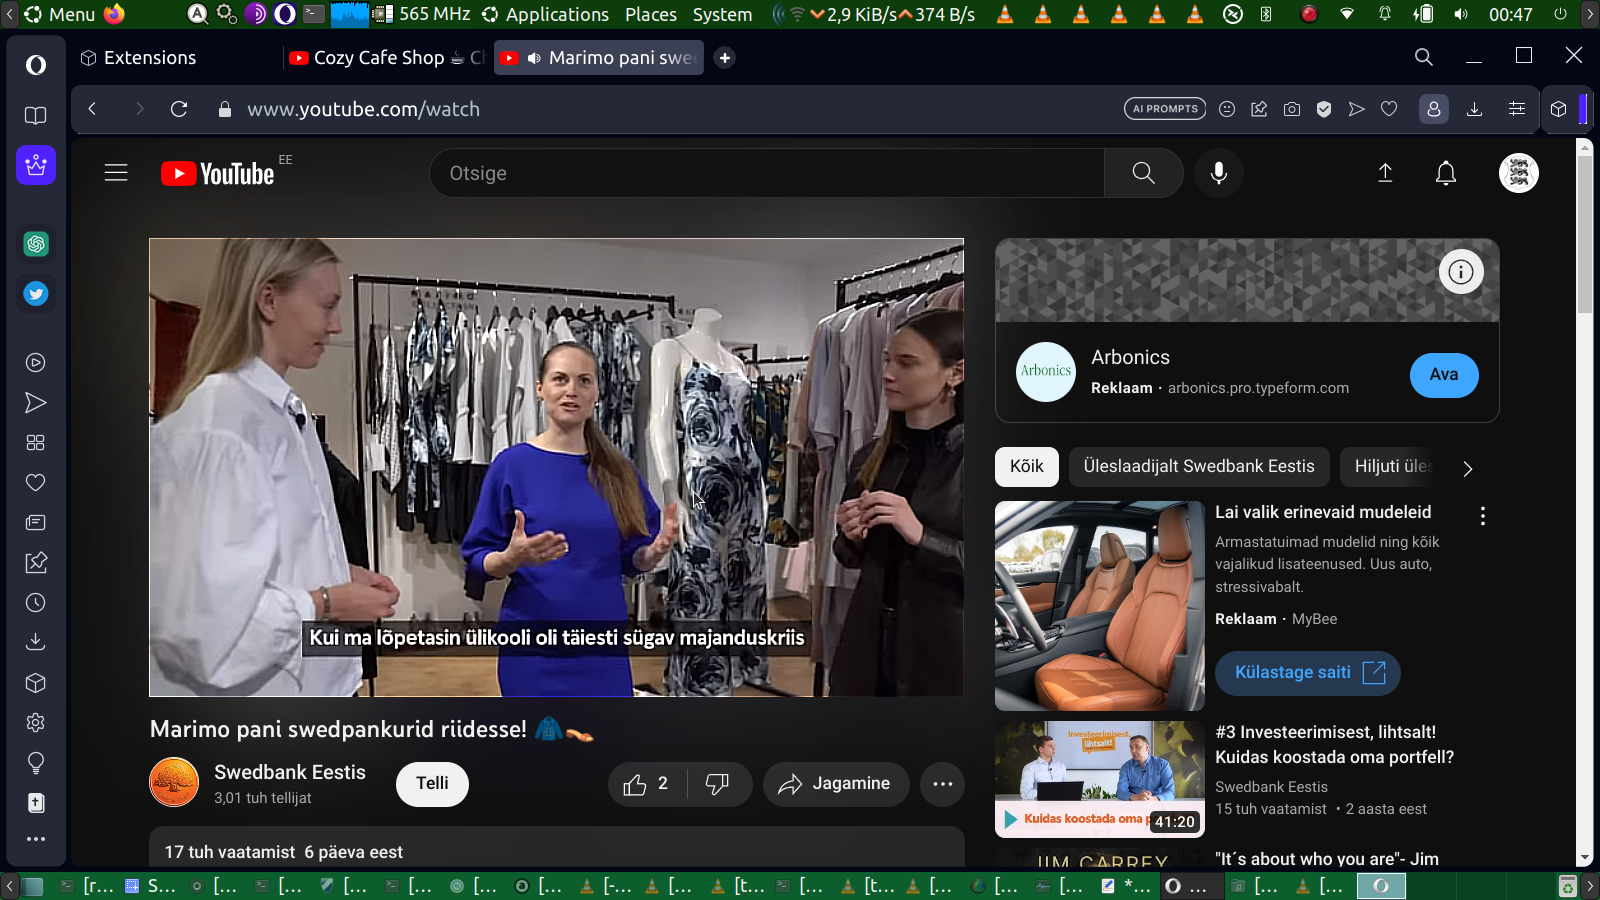Open the YouTube hamburger guide menu
Image resolution: width=1600 pixels, height=900 pixels.
pyautogui.click(x=116, y=173)
